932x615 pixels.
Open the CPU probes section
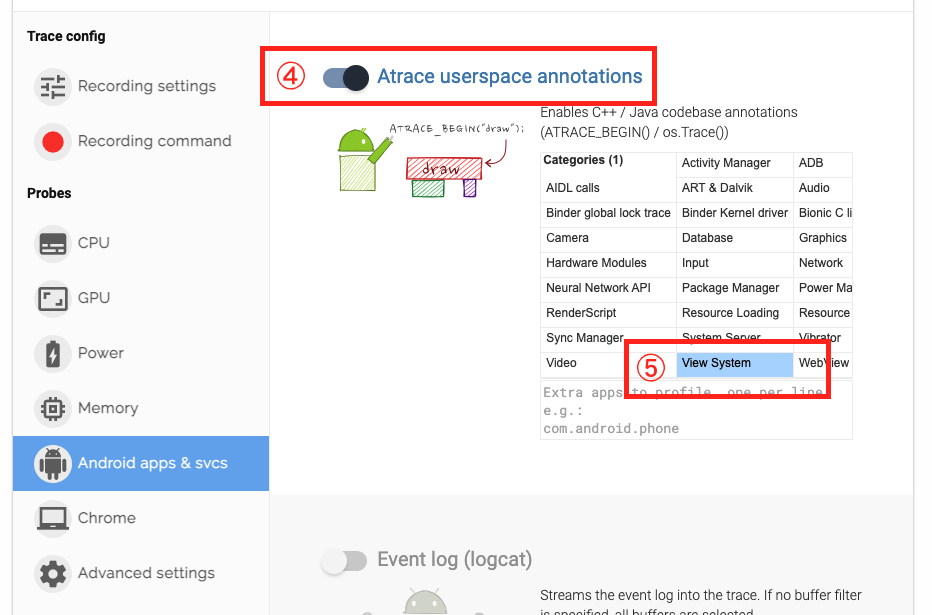pos(141,244)
